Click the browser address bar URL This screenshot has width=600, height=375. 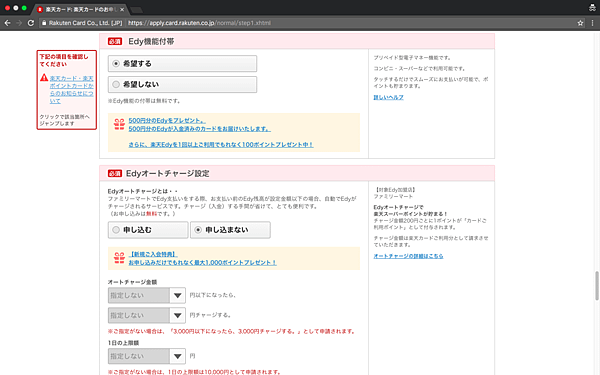(199, 23)
